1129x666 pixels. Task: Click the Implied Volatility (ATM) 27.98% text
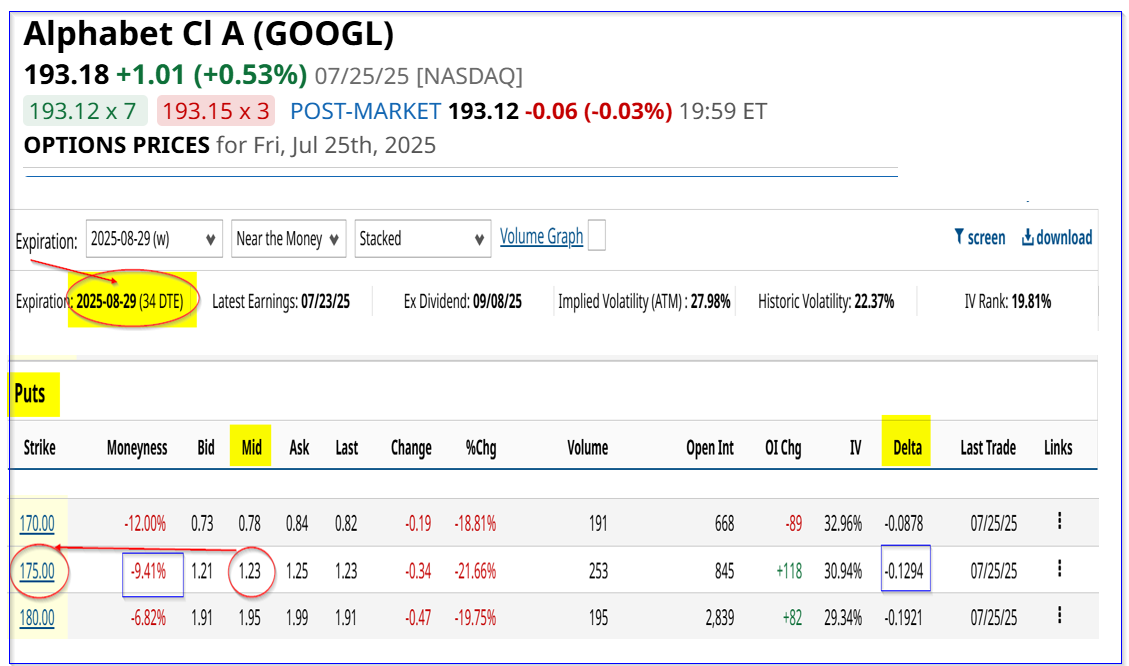[644, 301]
